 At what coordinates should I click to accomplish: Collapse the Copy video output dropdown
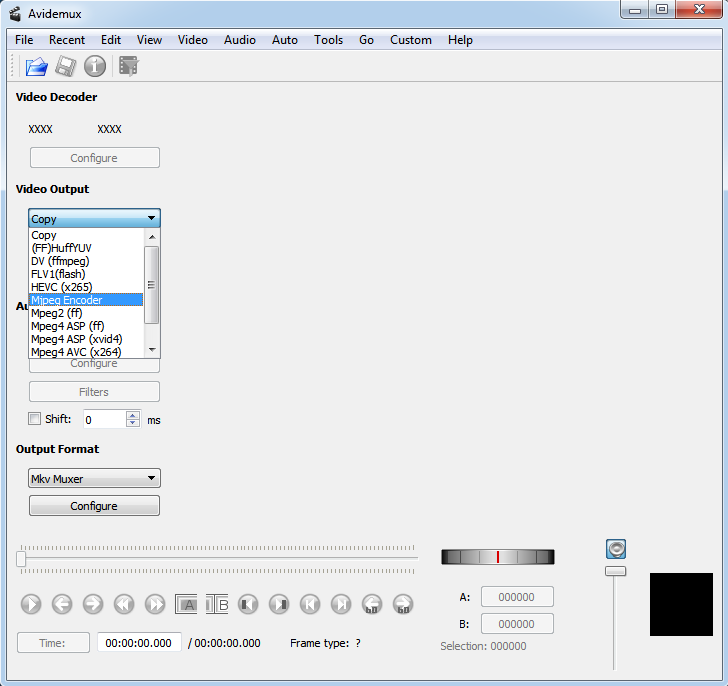(94, 218)
